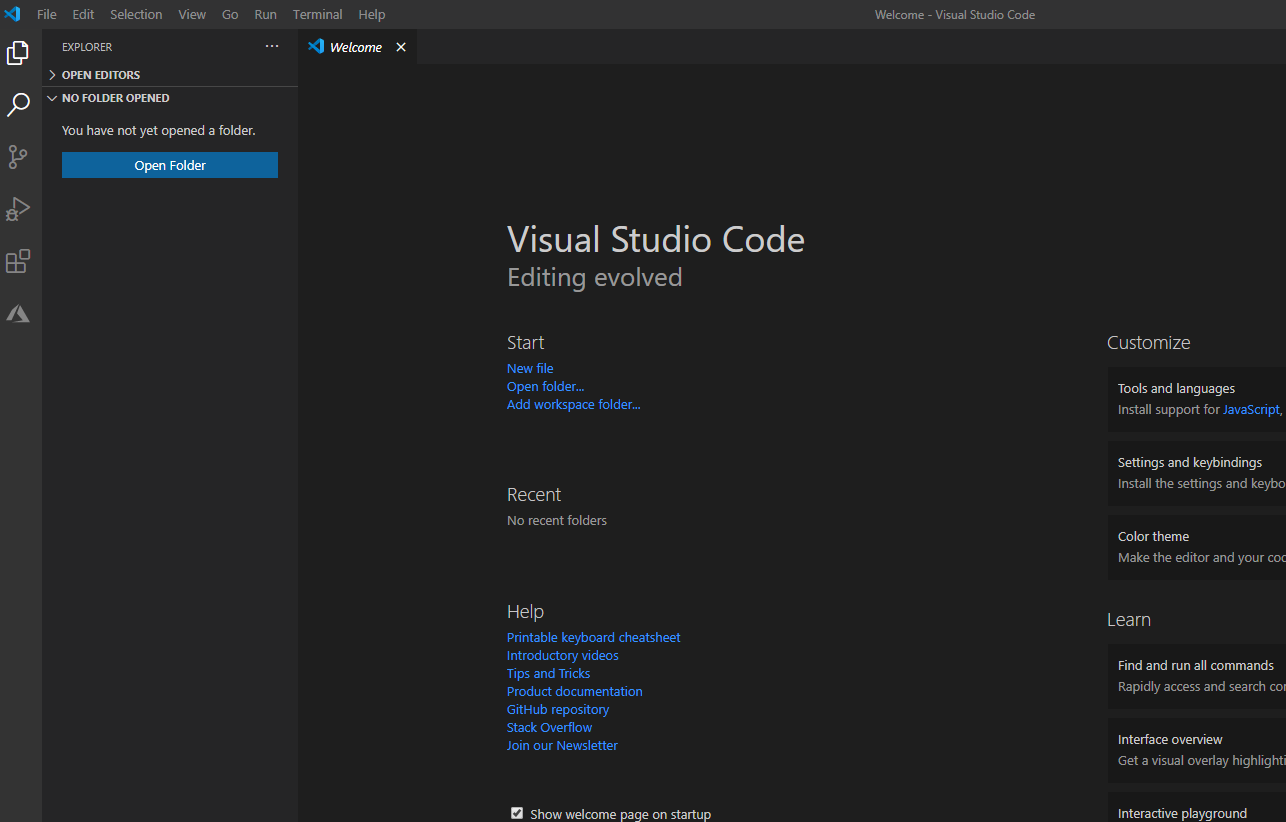The width and height of the screenshot is (1286, 822).
Task: Open the Edit menu
Action: tap(83, 14)
